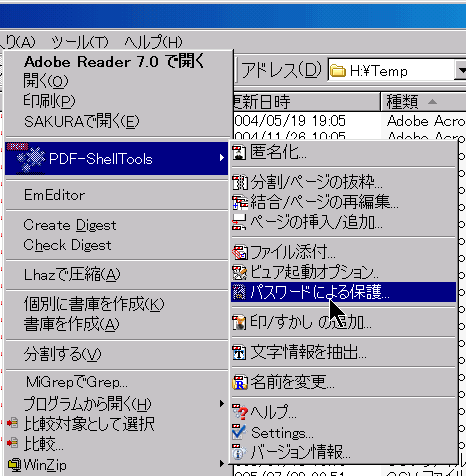Click the Settings checkmark icon

[x=239, y=432]
